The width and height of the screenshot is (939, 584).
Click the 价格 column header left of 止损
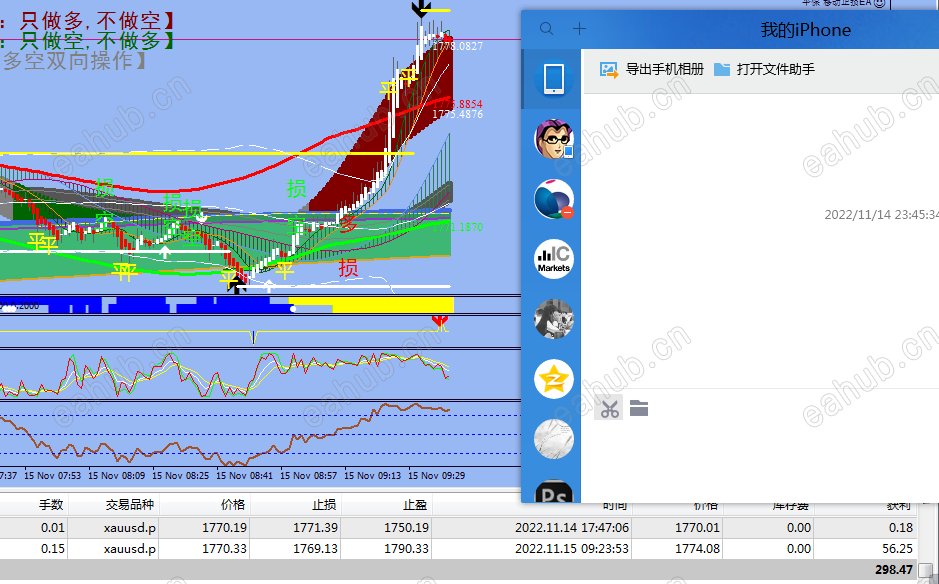233,505
